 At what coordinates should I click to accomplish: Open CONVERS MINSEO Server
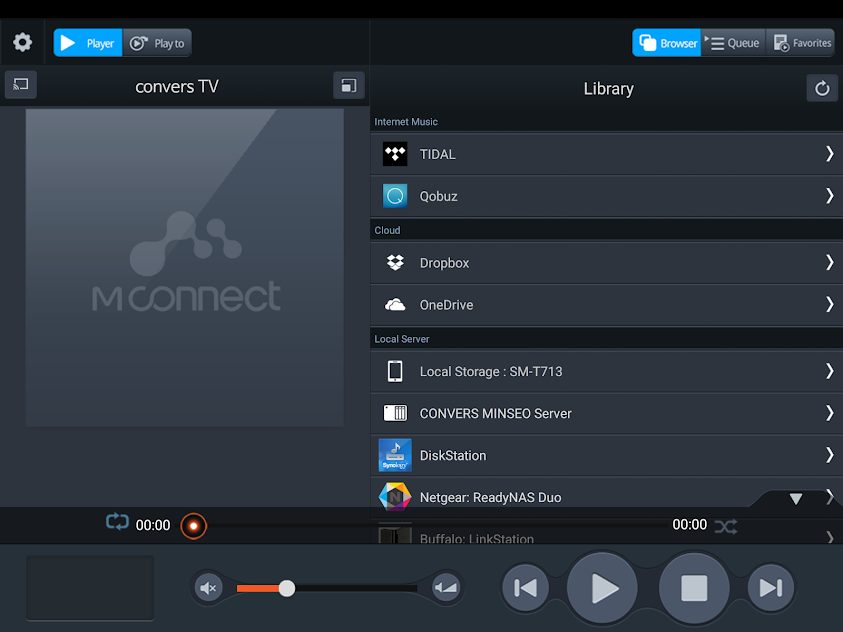[606, 413]
